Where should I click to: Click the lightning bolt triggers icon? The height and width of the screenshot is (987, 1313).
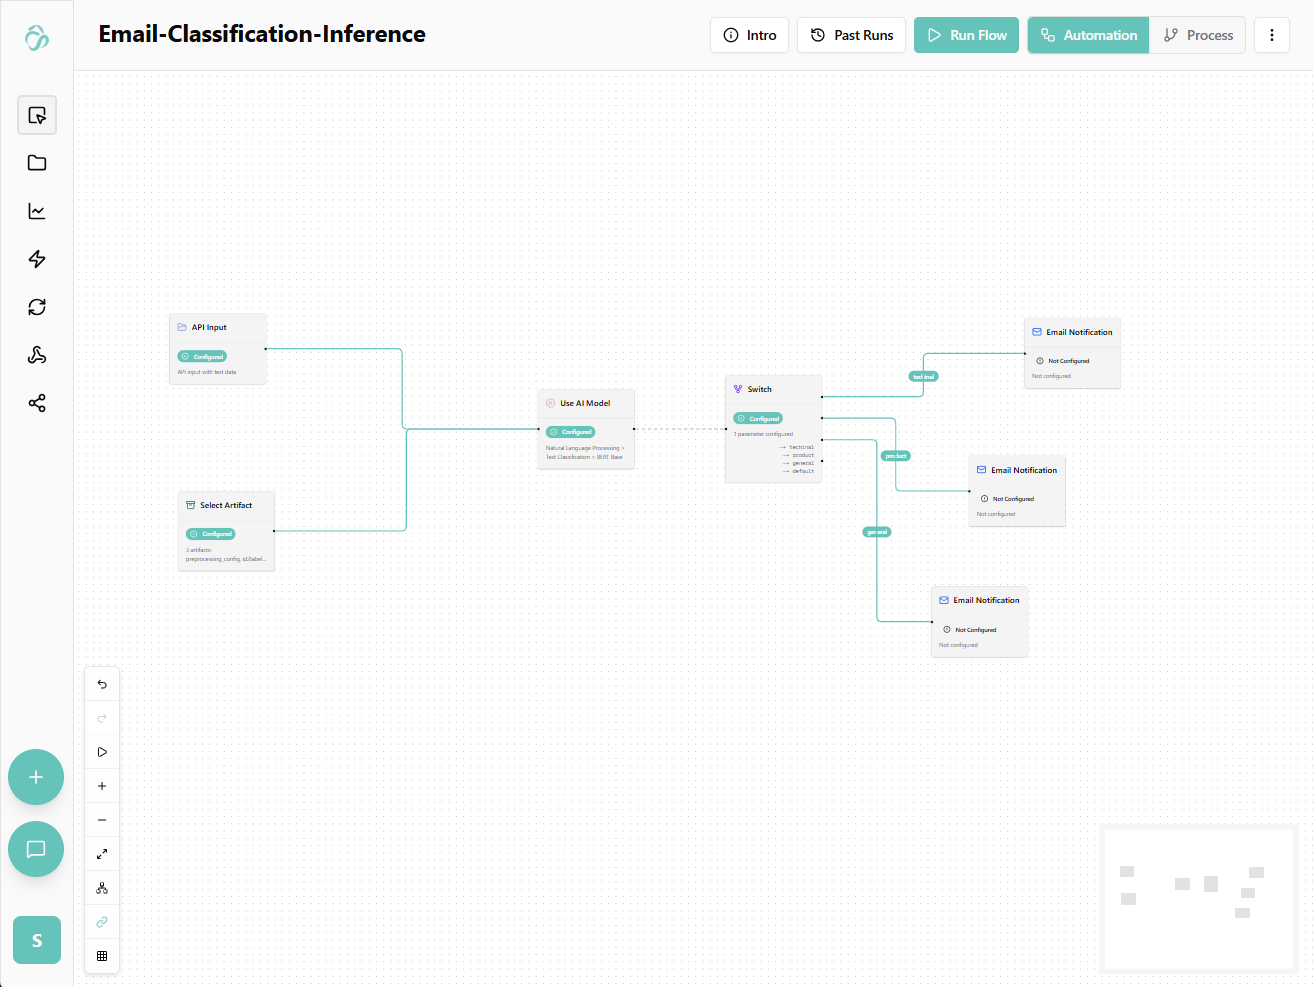click(37, 259)
